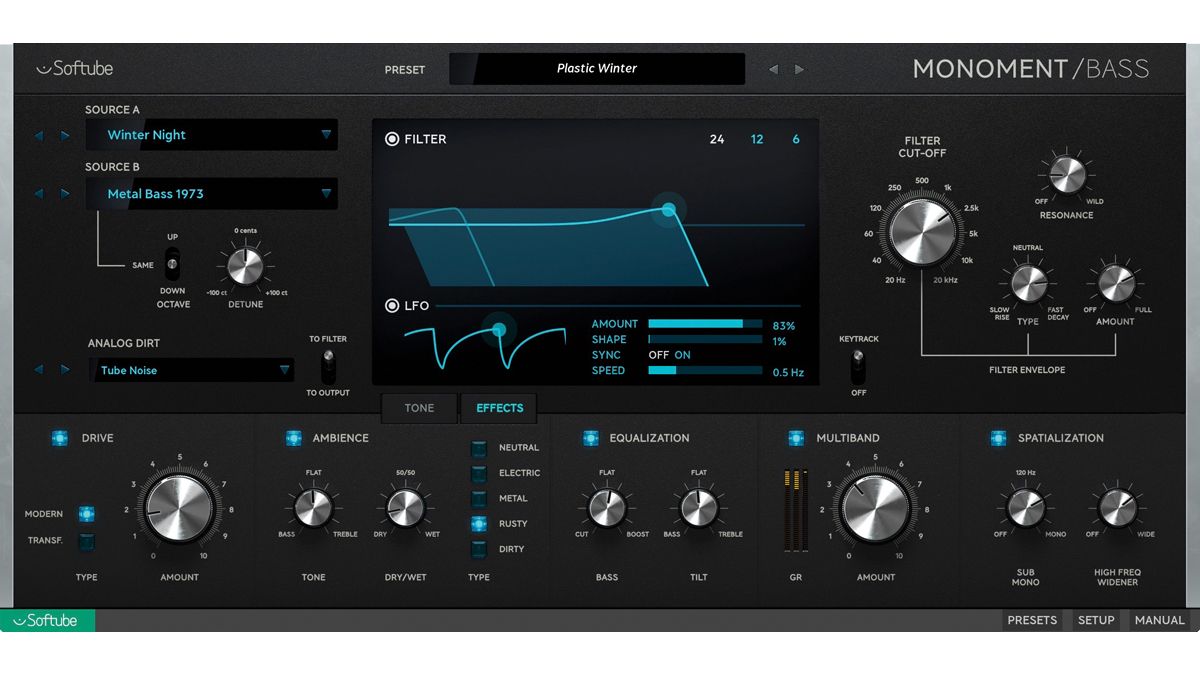The width and height of the screenshot is (1200, 675).
Task: Click the Equalization Tilt knob
Action: [699, 508]
